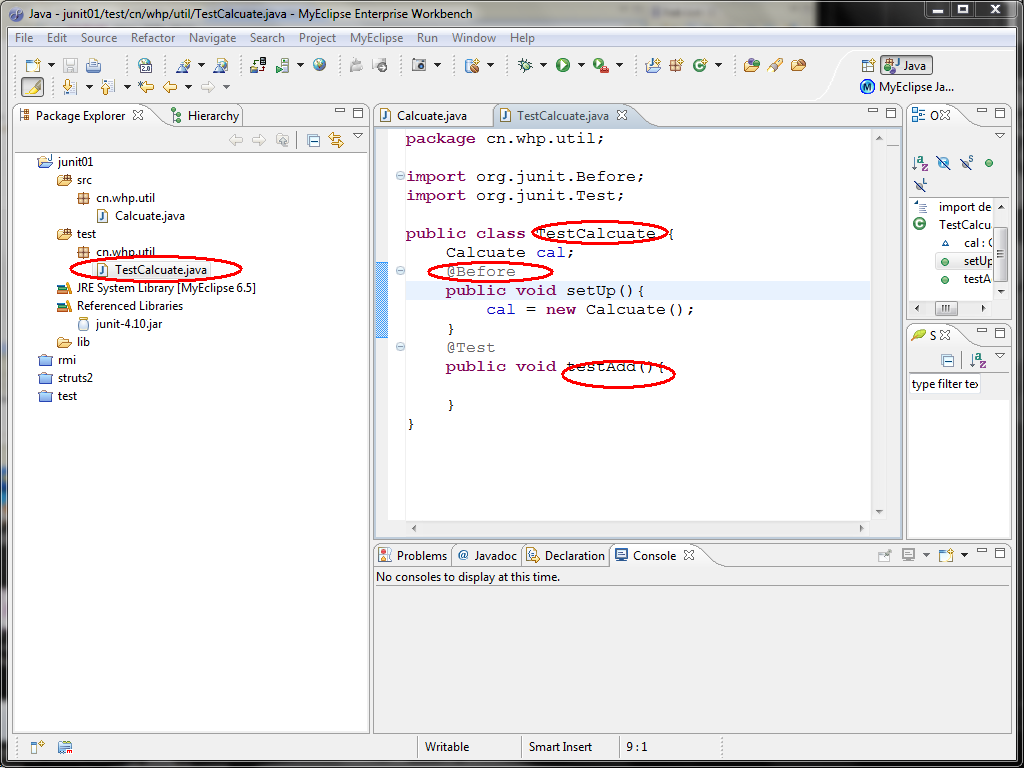Click the Save icon in toolbar
The width and height of the screenshot is (1024, 768).
(x=71, y=65)
